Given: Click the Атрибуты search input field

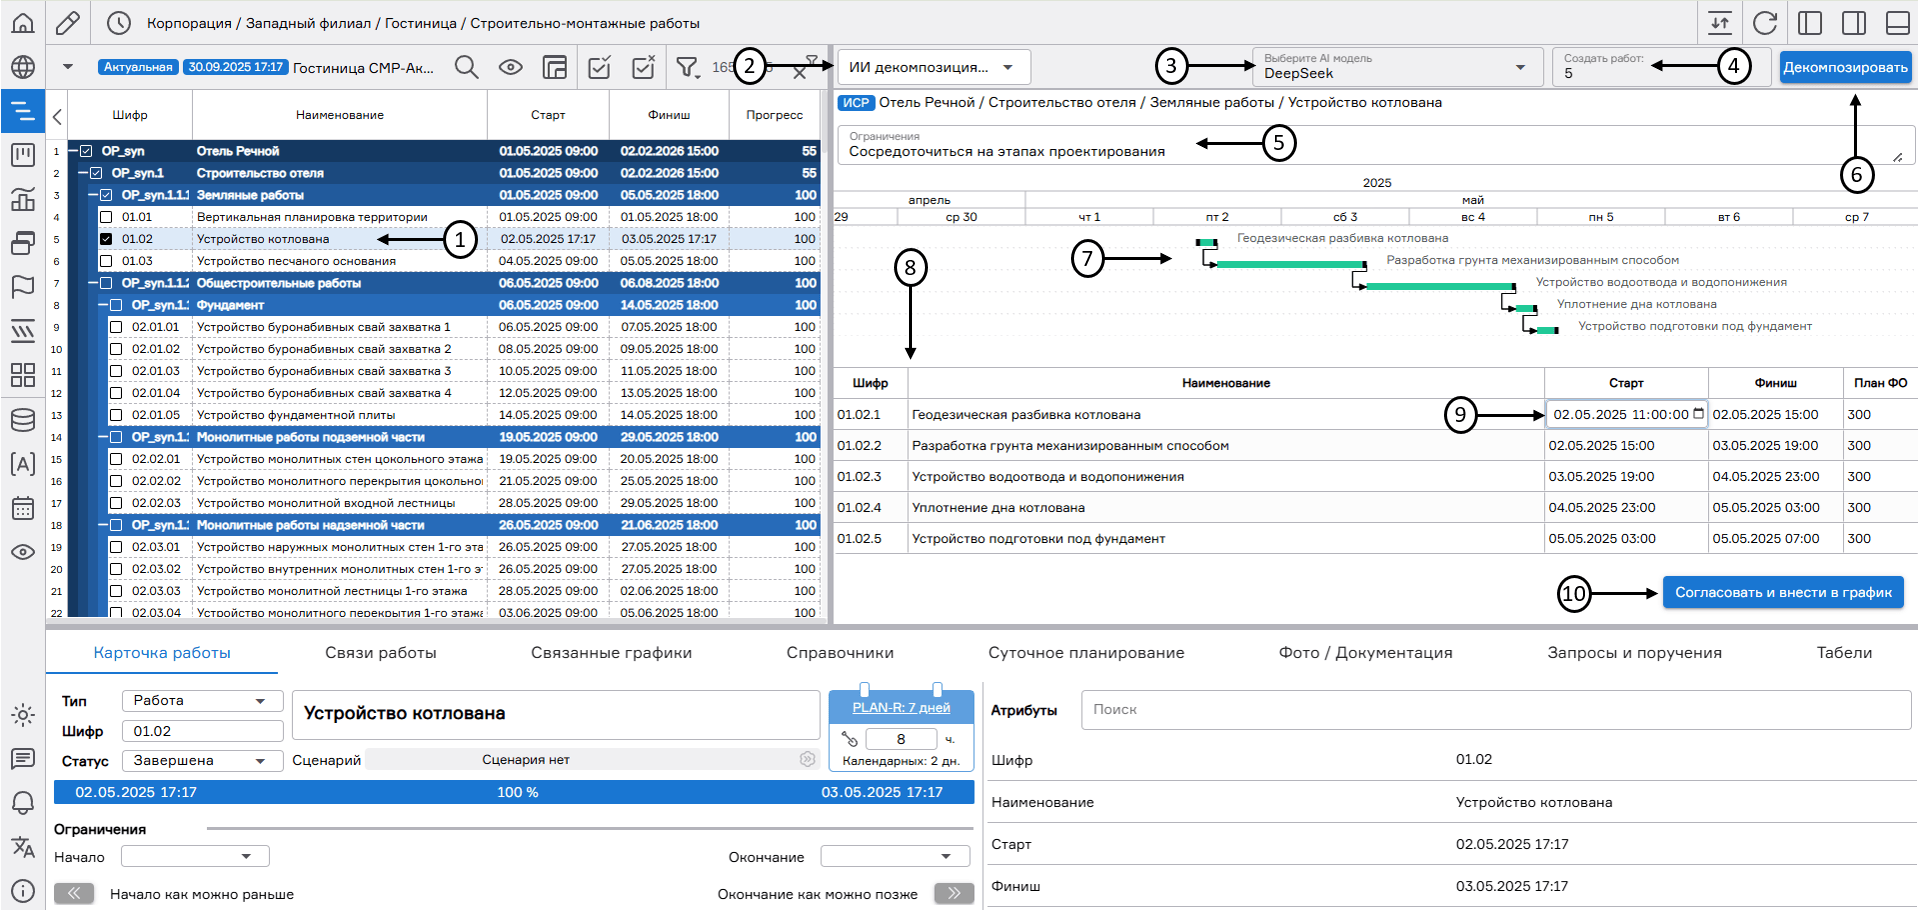Looking at the screenshot, I should (x=1495, y=710).
